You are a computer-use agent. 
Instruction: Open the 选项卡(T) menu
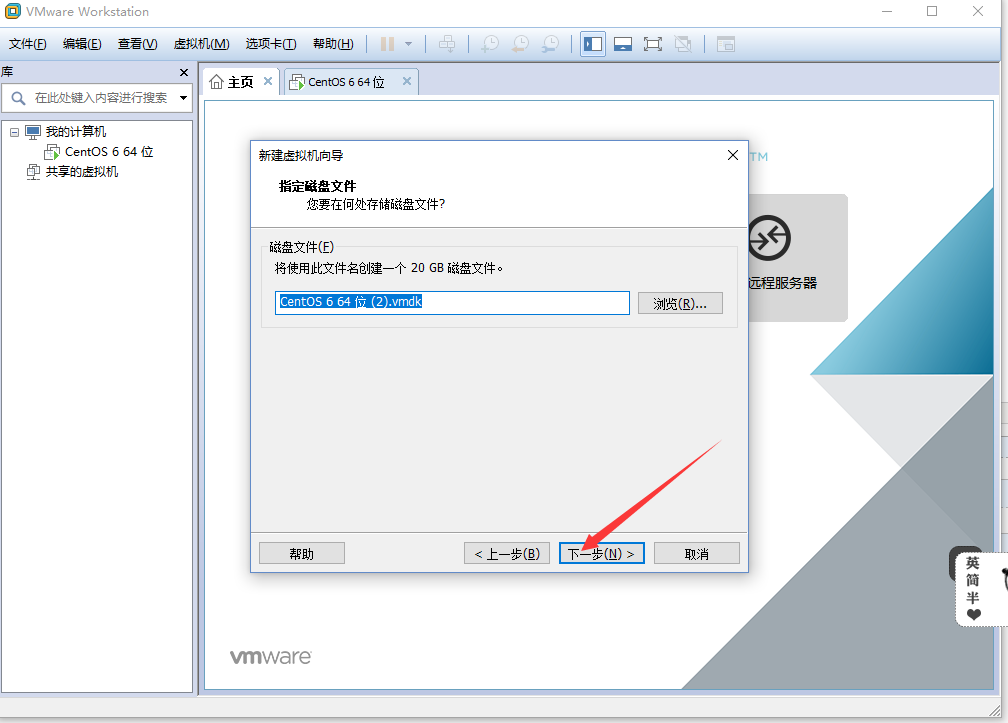point(271,44)
